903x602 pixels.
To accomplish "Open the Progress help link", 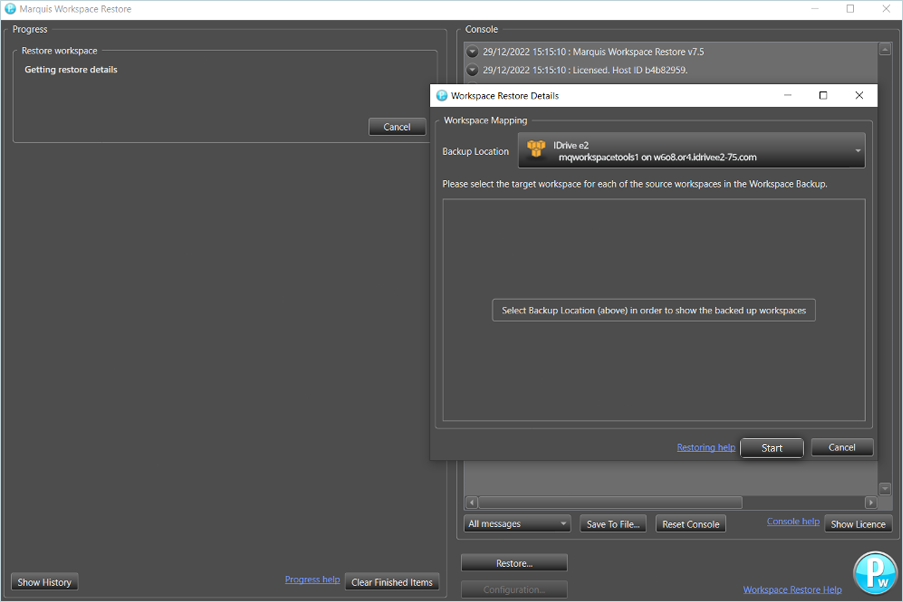I will 312,579.
